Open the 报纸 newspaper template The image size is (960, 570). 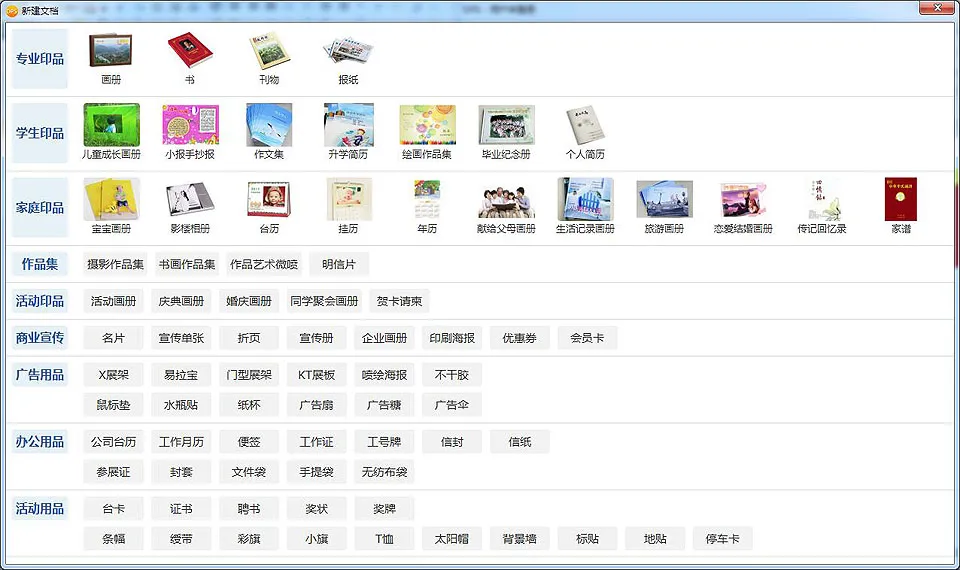348,52
